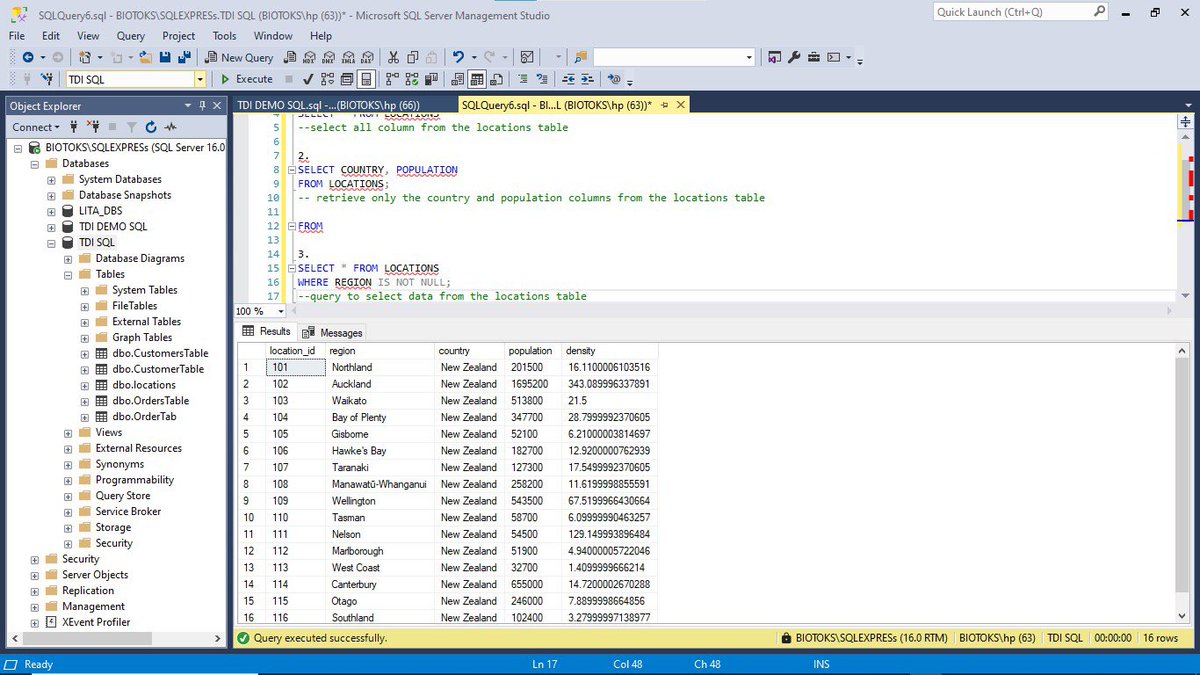Click the Cut scissors icon
The image size is (1200, 675).
click(394, 57)
